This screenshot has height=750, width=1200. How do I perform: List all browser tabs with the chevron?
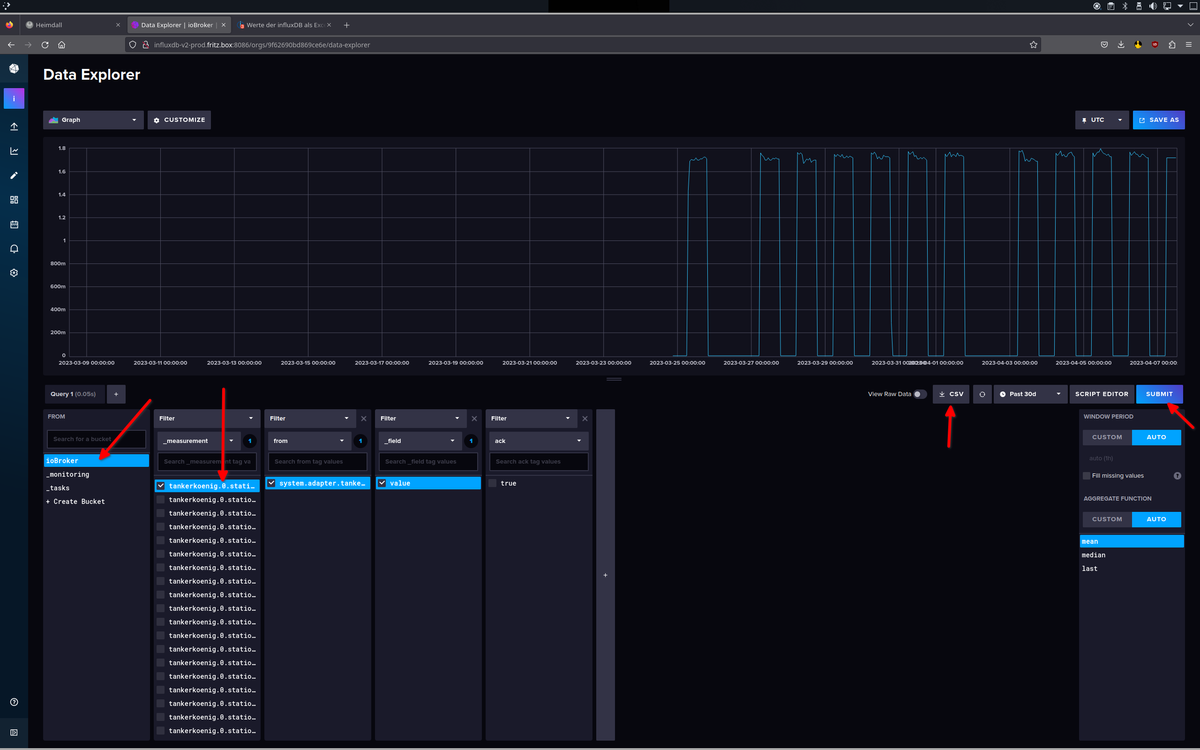[x=1189, y=24]
